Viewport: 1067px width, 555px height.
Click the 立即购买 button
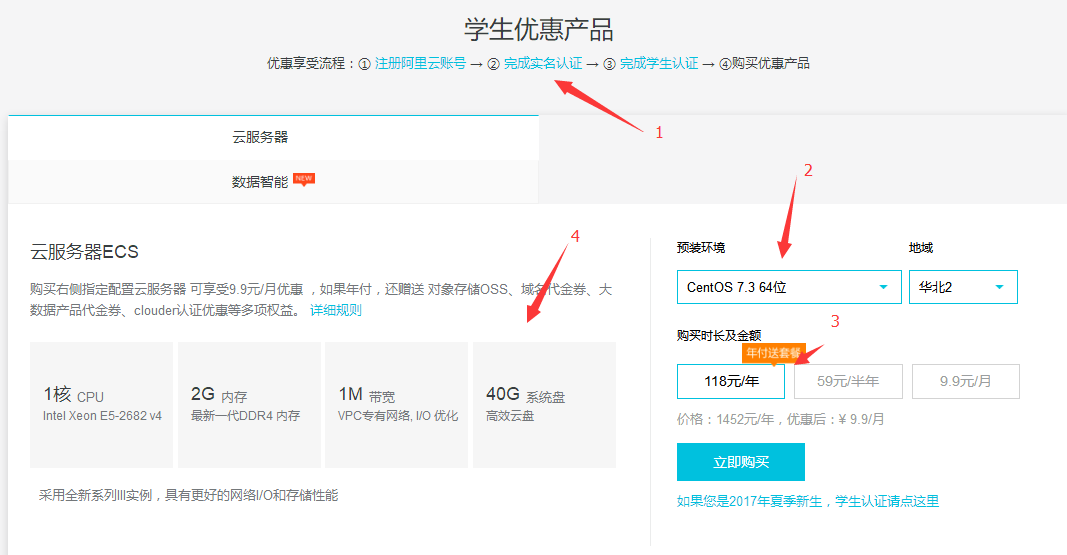click(x=740, y=462)
